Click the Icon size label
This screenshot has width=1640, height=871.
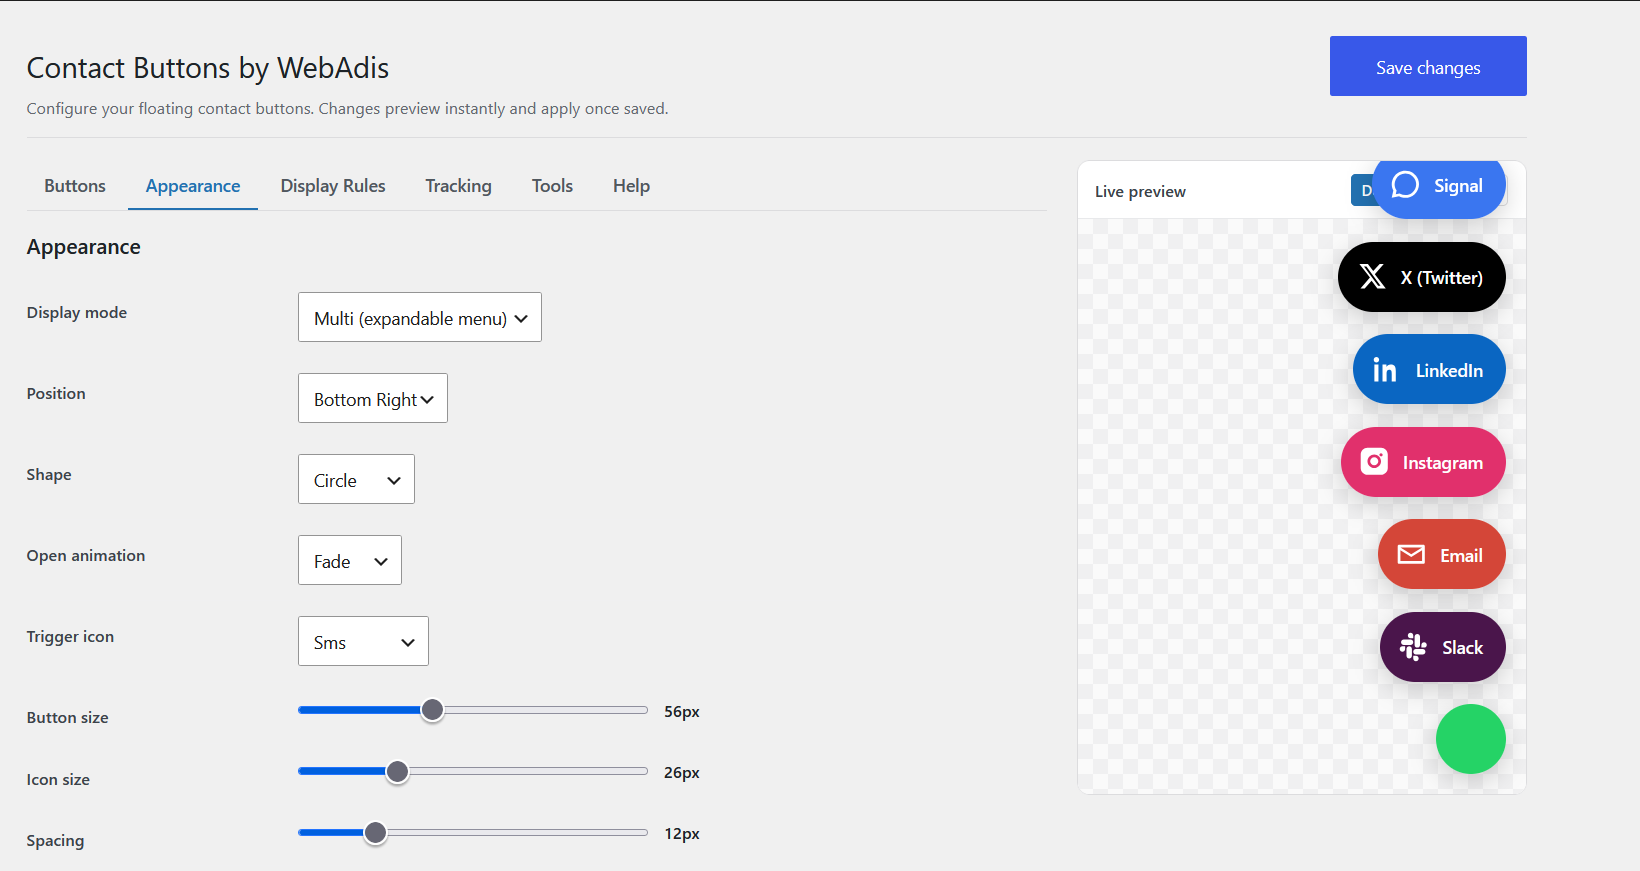coord(58,779)
